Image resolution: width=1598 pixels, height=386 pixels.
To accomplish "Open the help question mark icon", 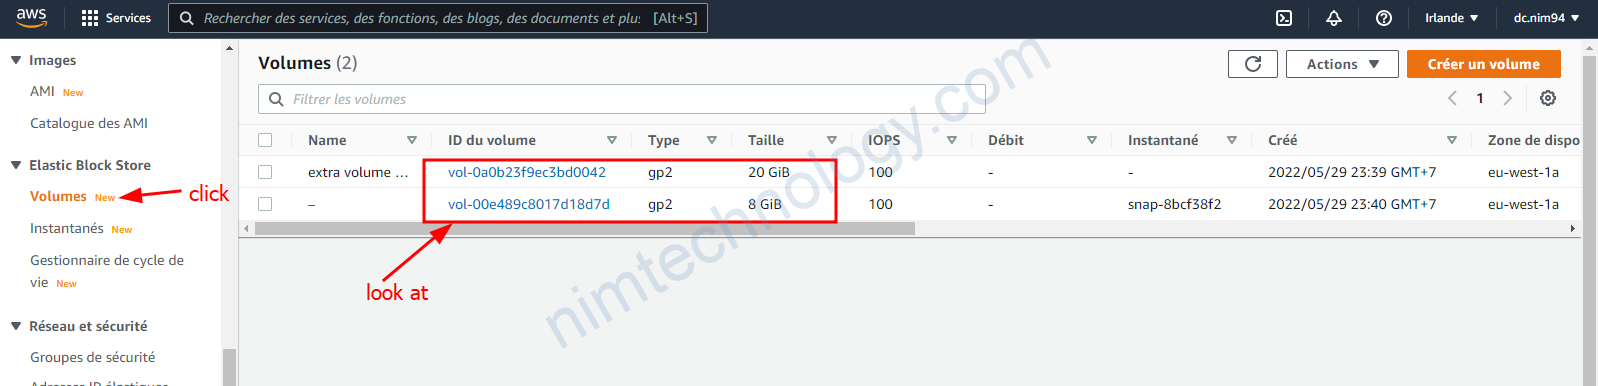I will tap(1384, 18).
